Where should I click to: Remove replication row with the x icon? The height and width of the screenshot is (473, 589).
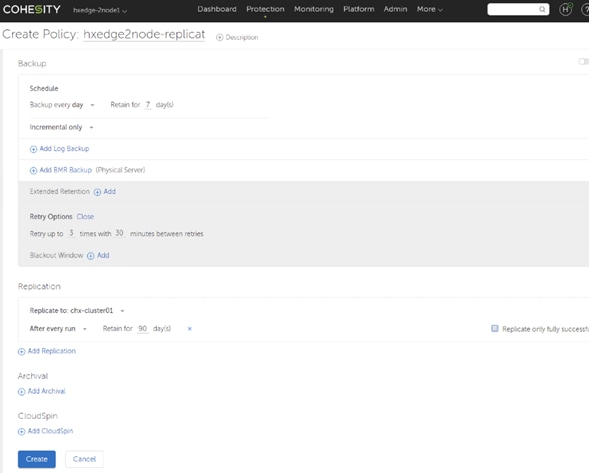190,329
